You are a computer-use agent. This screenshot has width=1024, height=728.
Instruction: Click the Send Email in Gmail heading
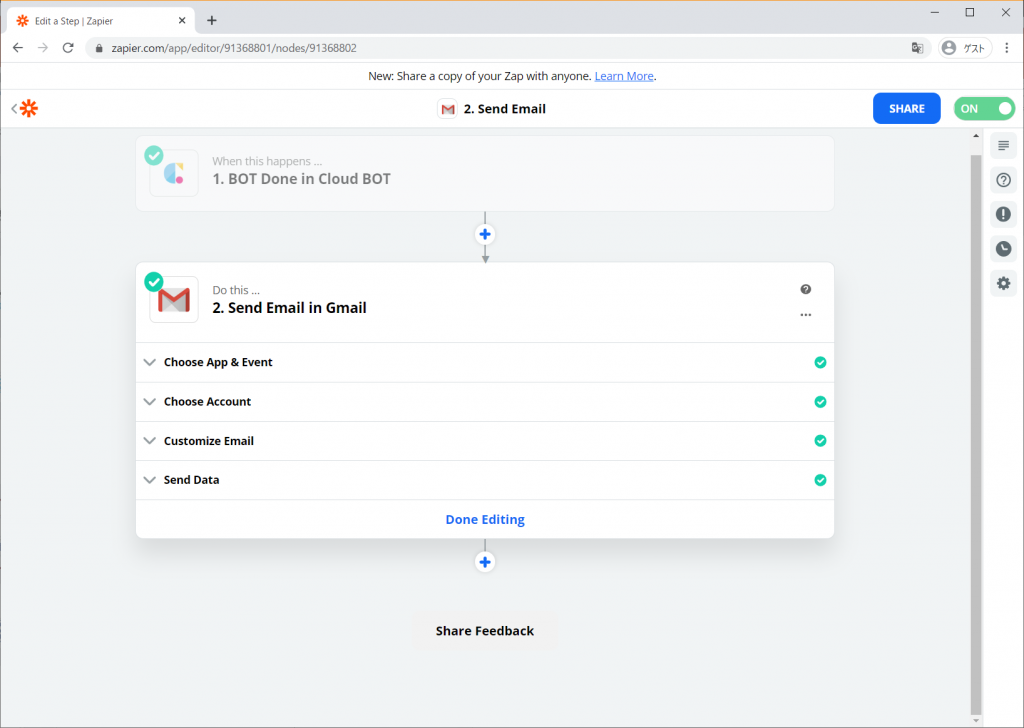(289, 308)
